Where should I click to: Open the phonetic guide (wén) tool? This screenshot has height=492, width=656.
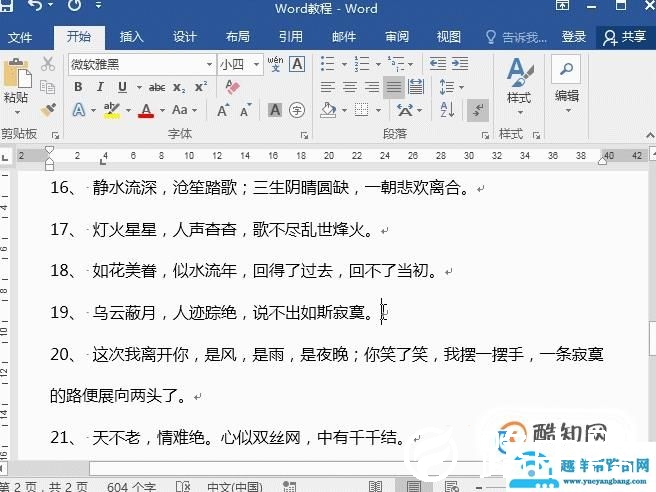275,64
